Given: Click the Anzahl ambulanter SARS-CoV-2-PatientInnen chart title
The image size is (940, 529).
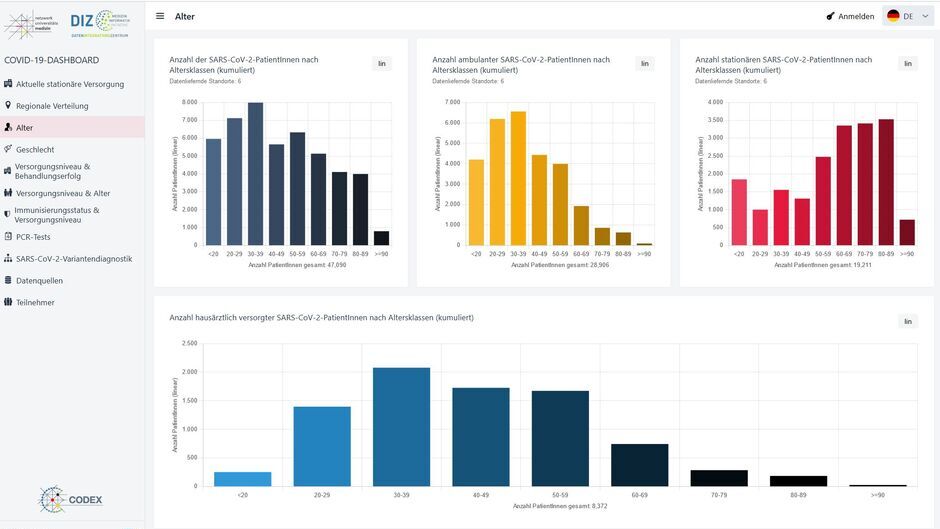Looking at the screenshot, I should 521,65.
